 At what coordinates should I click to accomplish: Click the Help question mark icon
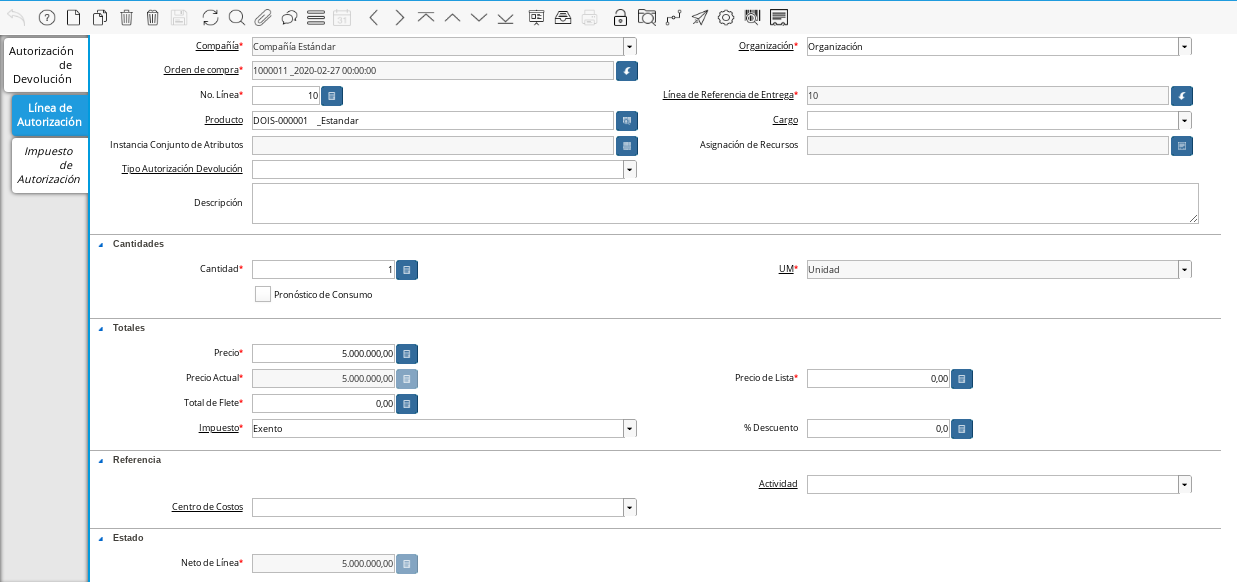pos(46,17)
